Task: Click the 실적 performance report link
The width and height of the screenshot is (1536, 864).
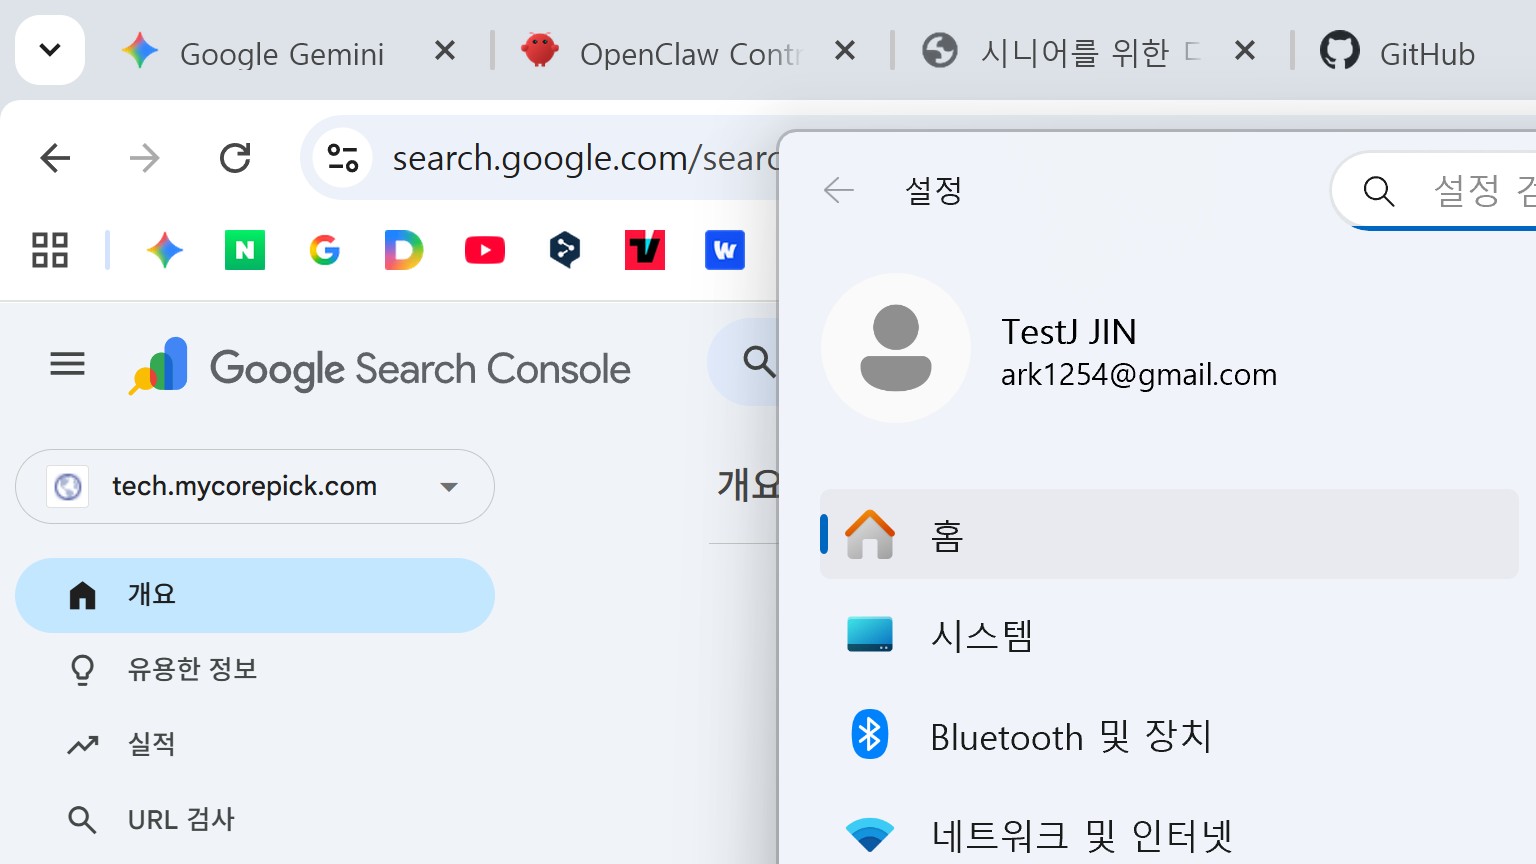Action: click(152, 744)
